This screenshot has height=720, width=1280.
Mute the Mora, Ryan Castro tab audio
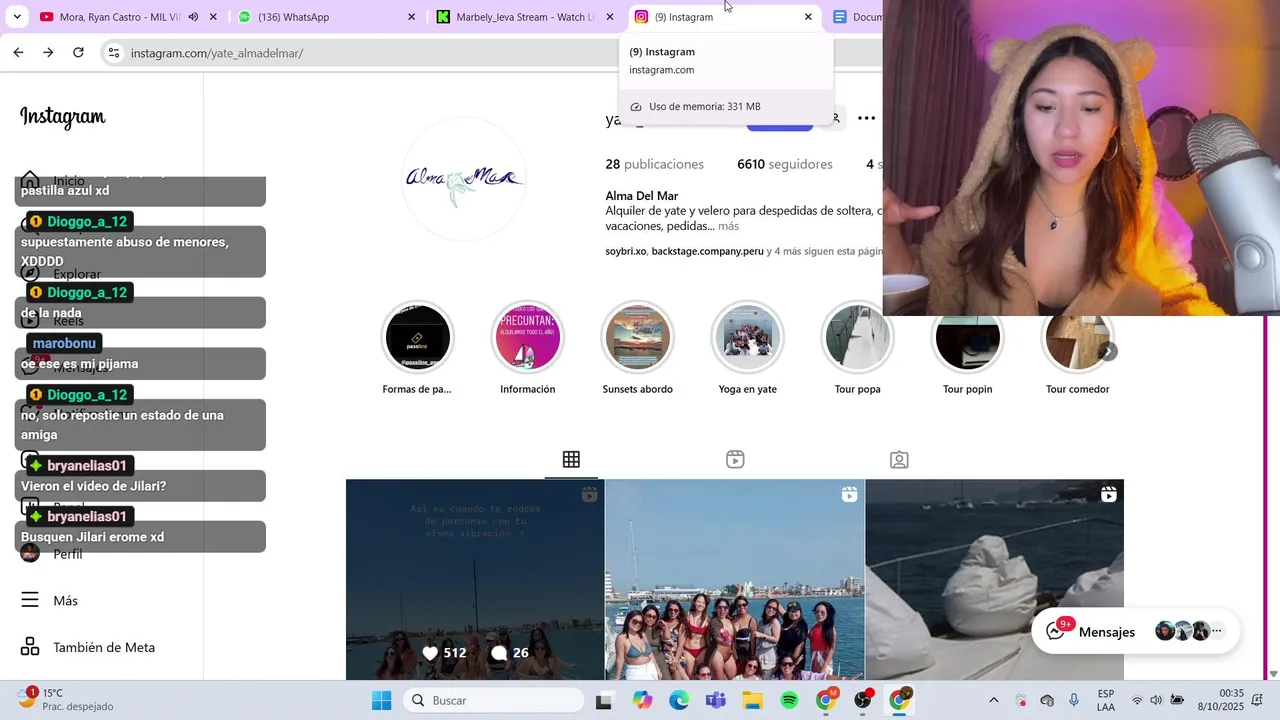coord(193,17)
